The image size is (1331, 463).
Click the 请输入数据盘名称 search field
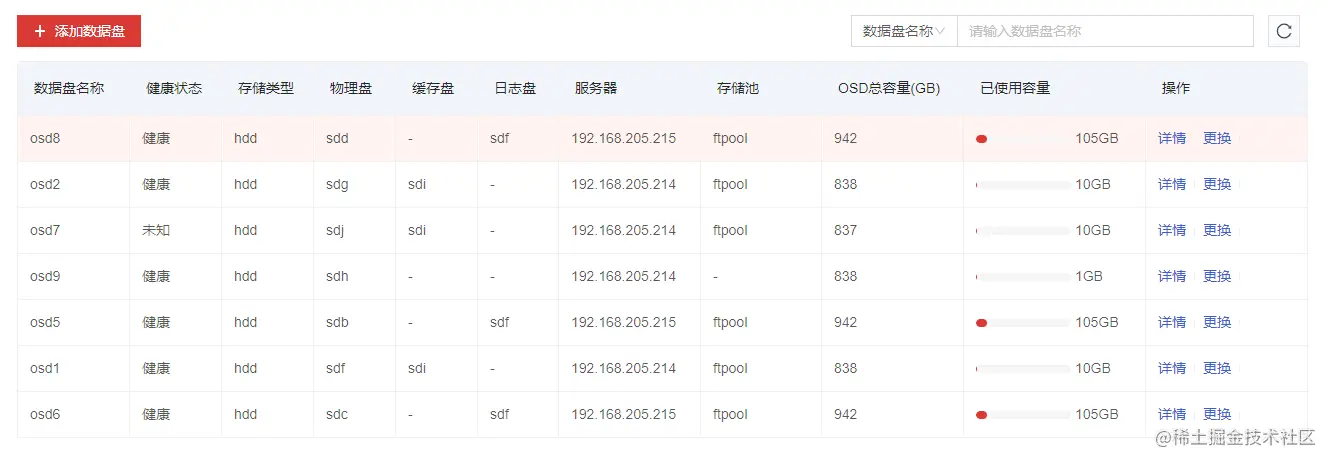[x=1105, y=31]
